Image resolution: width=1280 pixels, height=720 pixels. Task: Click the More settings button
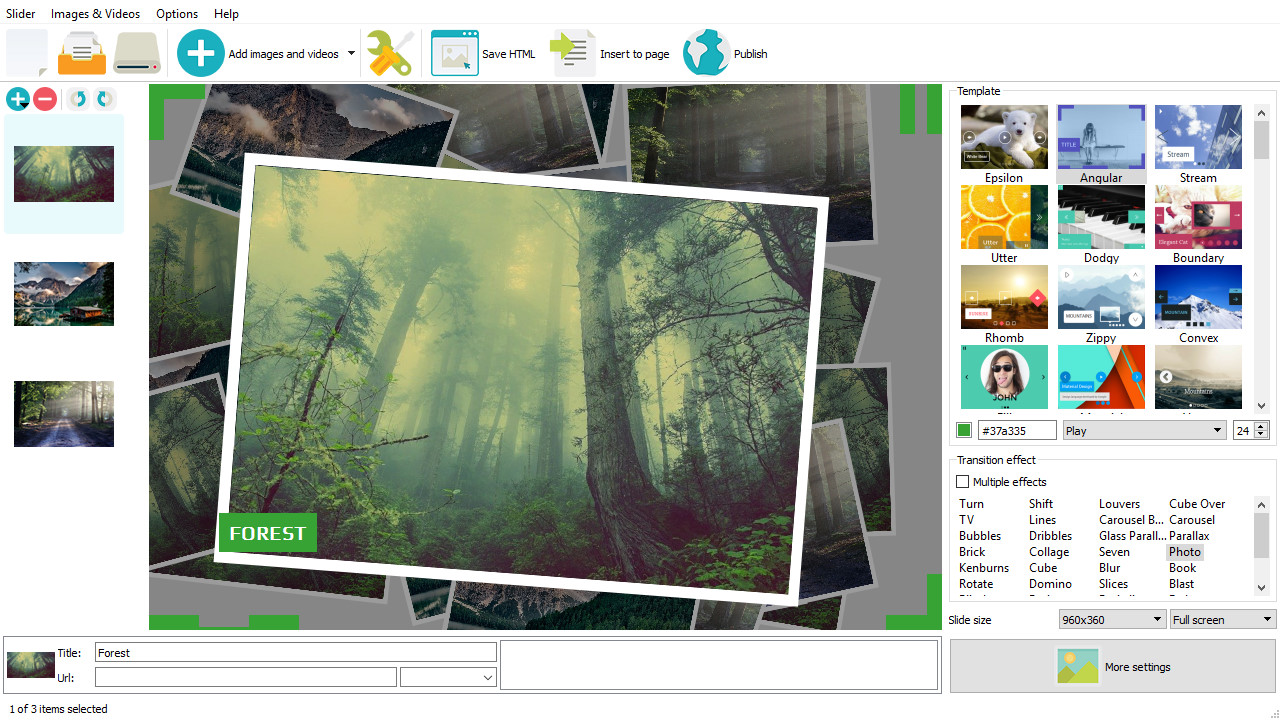pos(1113,667)
